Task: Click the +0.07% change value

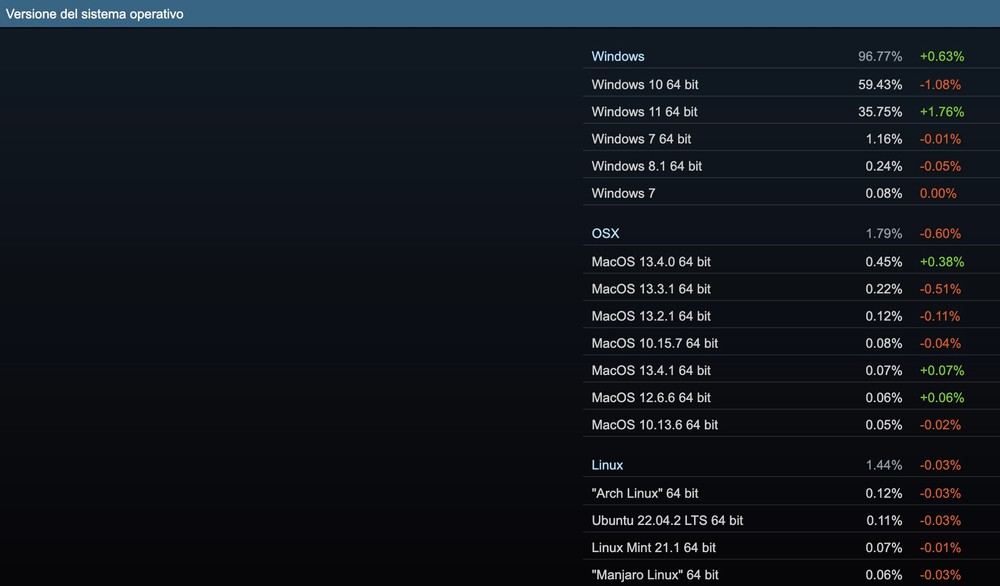Action: click(942, 370)
